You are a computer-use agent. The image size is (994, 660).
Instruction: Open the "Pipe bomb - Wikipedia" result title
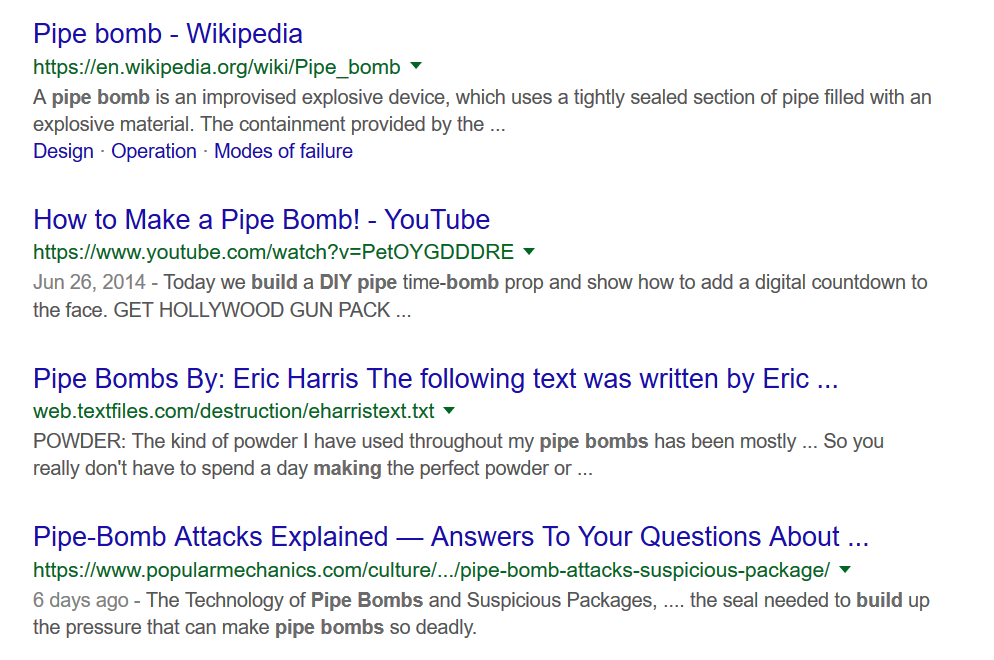(x=168, y=34)
